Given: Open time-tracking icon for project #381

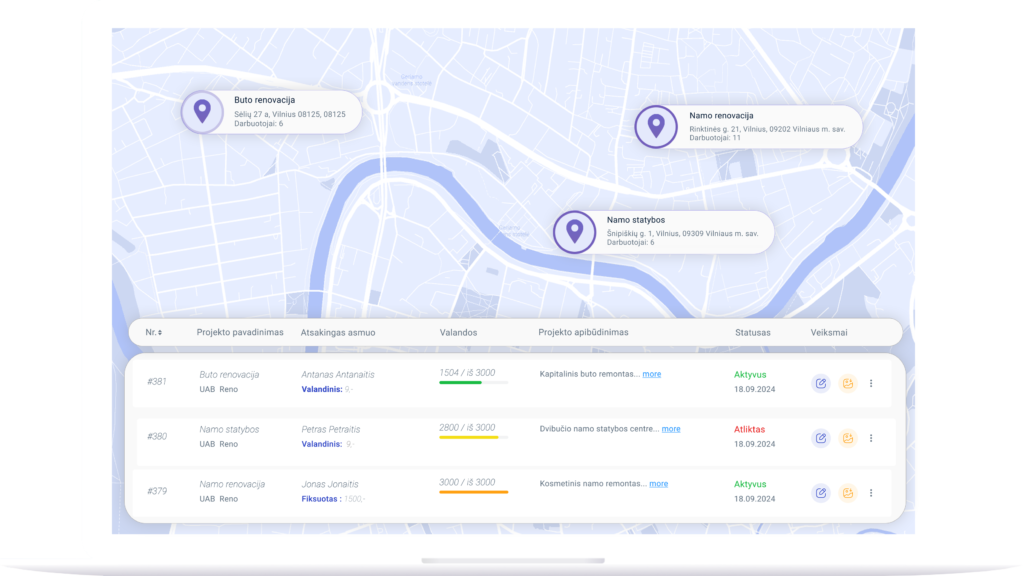Looking at the screenshot, I should pos(848,382).
